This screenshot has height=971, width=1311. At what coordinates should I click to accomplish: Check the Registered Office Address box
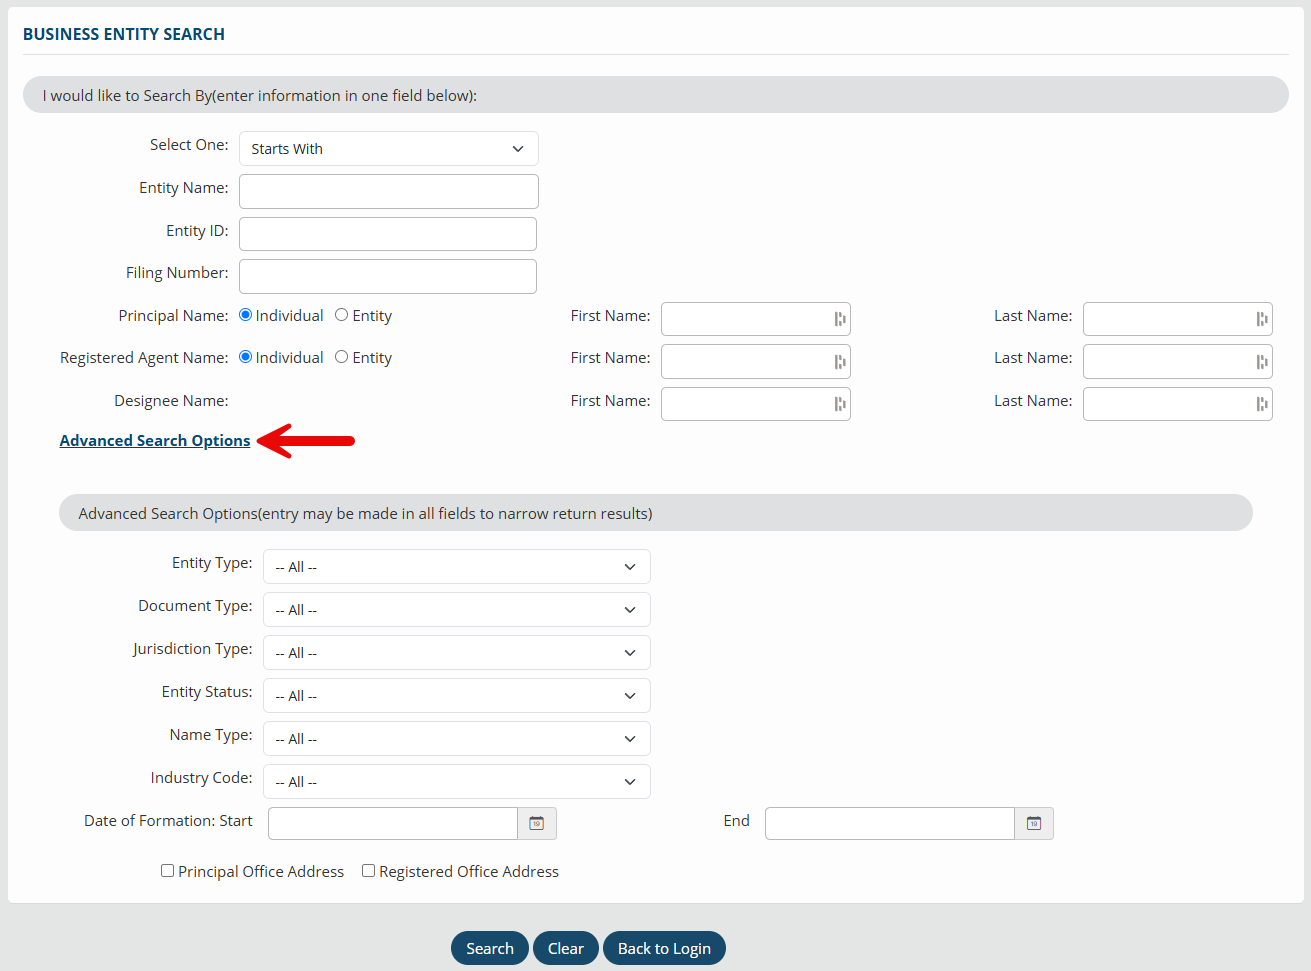point(369,871)
